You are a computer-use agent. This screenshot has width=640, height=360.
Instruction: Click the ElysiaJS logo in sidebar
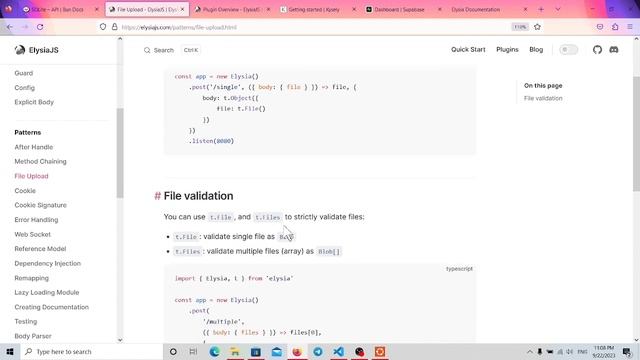[x=37, y=50]
